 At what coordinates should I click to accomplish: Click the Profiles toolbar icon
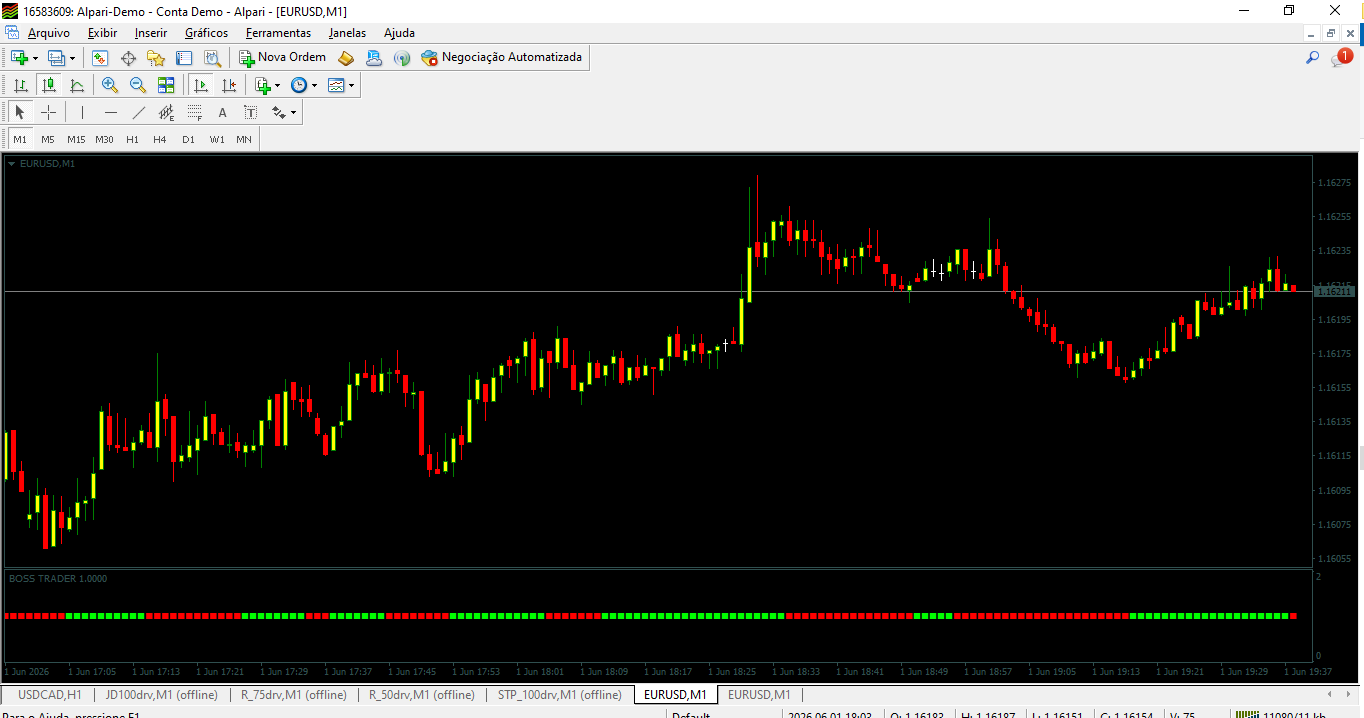click(56, 58)
